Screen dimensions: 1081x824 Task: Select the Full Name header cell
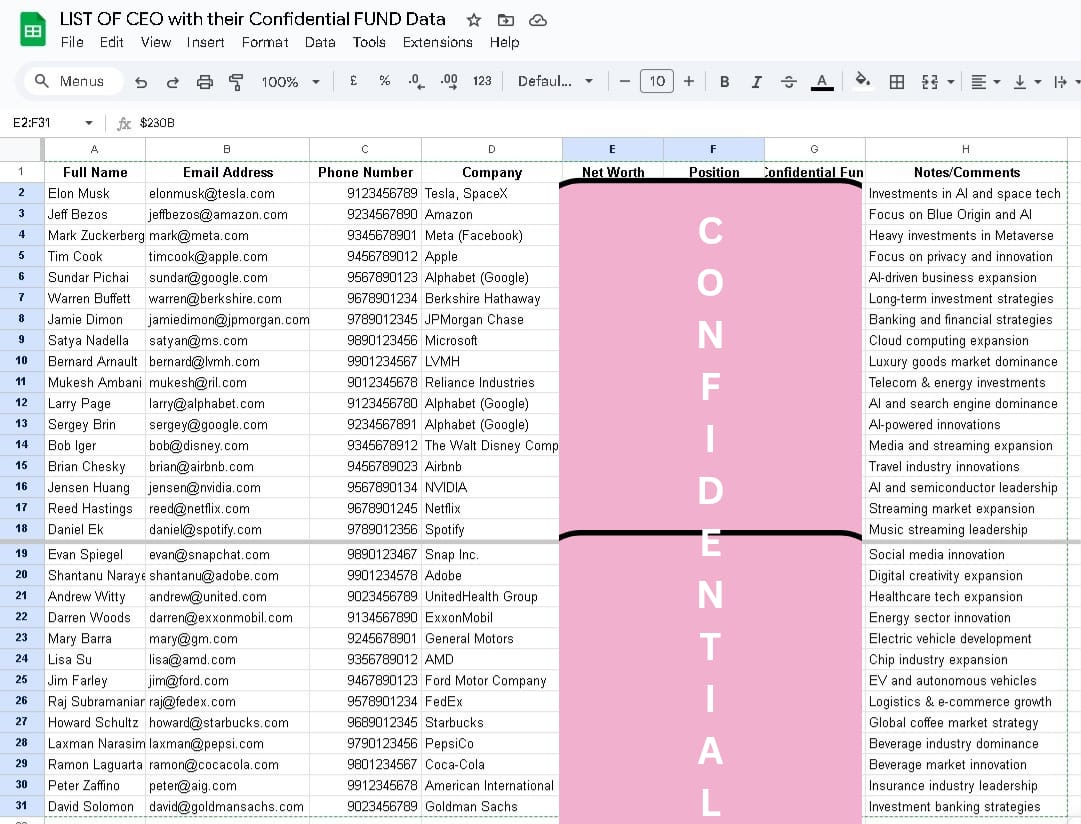point(94,172)
